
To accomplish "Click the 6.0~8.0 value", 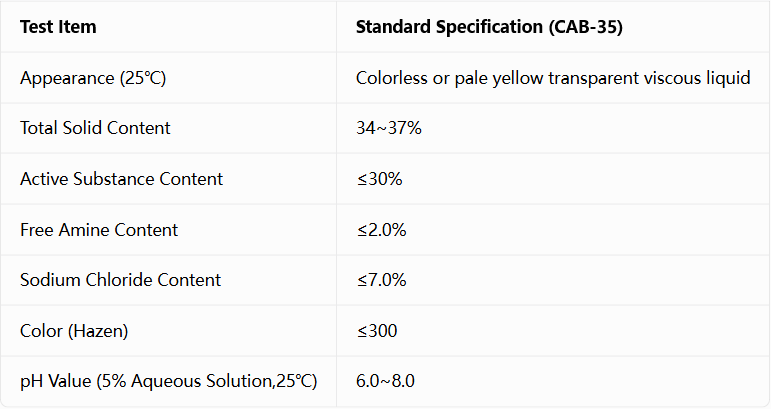I will (x=385, y=381).
